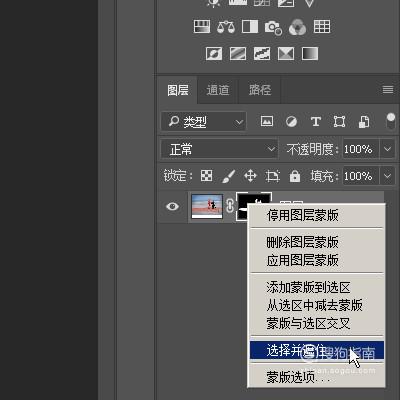Image resolution: width=400 pixels, height=400 pixels.
Task: Choose 停用图层蒙版 from context menu
Action: [x=317, y=215]
